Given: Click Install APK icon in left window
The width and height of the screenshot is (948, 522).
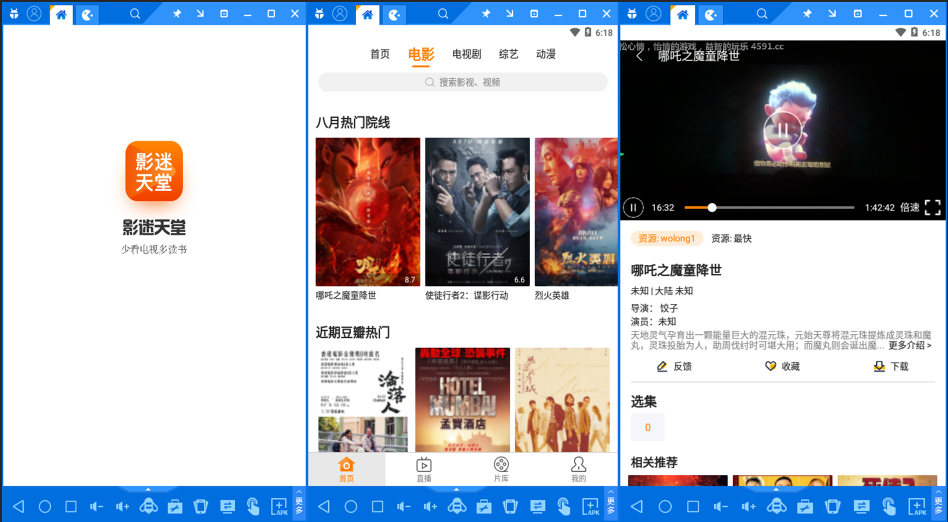Looking at the screenshot, I should pos(279,506).
